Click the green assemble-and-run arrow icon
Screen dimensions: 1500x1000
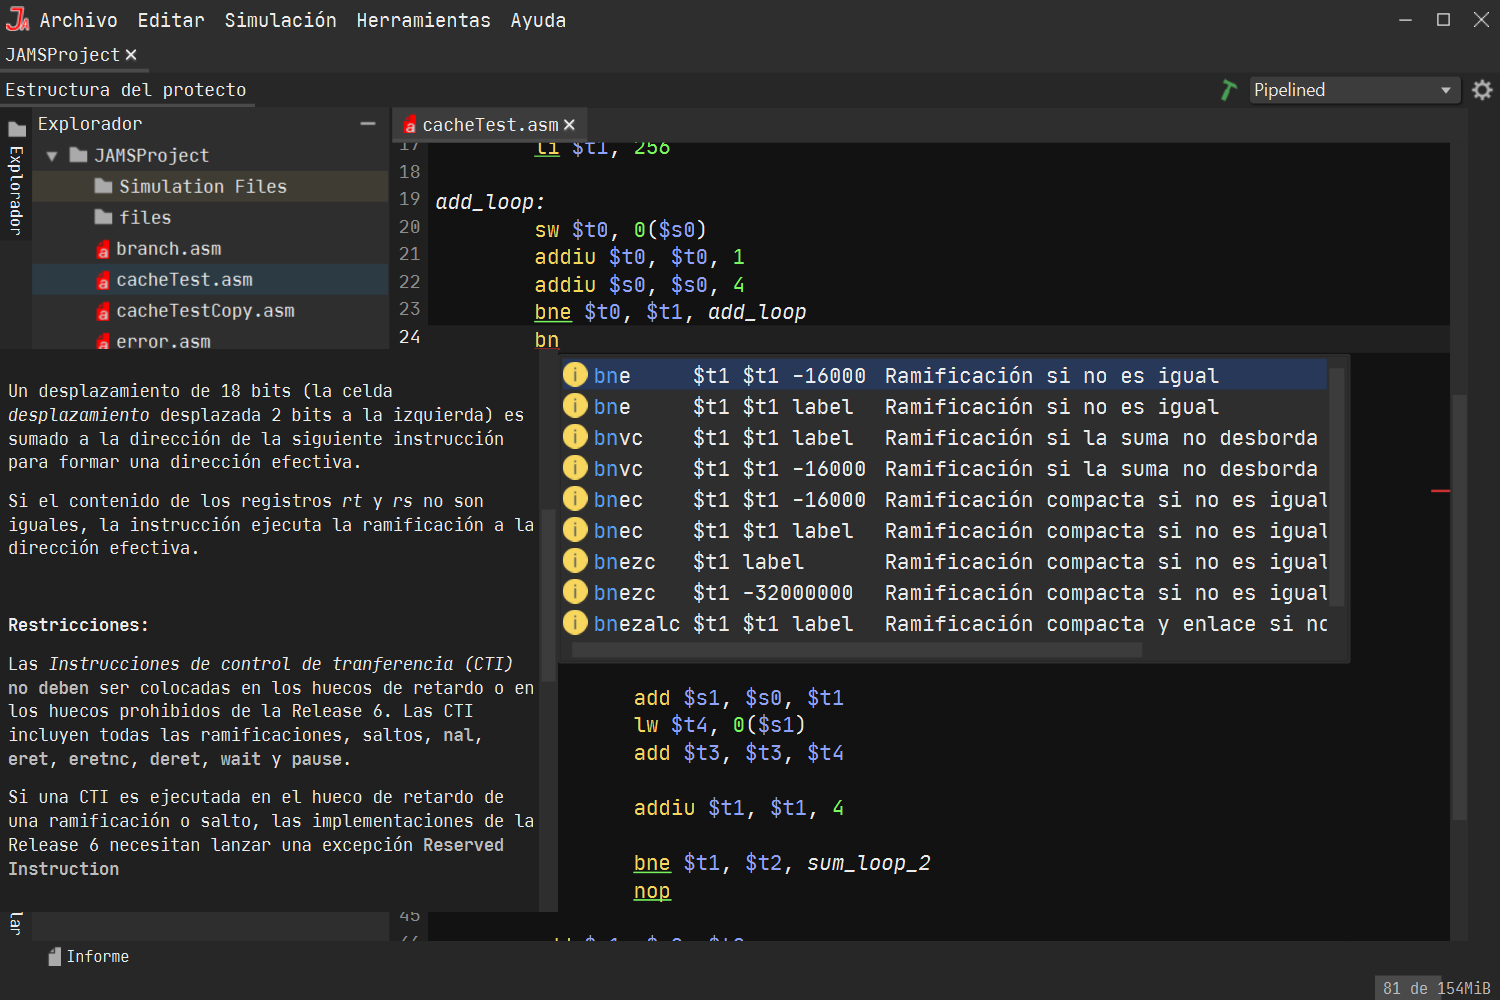pyautogui.click(x=1228, y=89)
